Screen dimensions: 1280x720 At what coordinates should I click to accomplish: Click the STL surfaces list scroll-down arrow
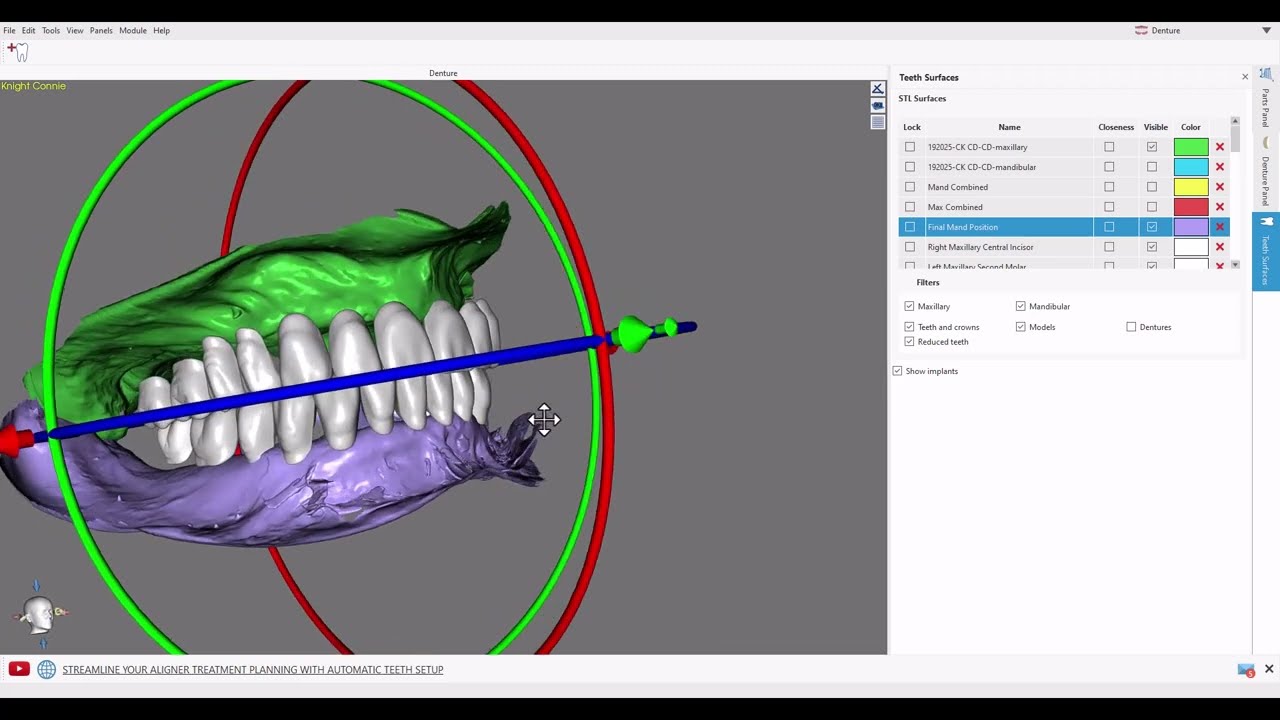(x=1235, y=265)
